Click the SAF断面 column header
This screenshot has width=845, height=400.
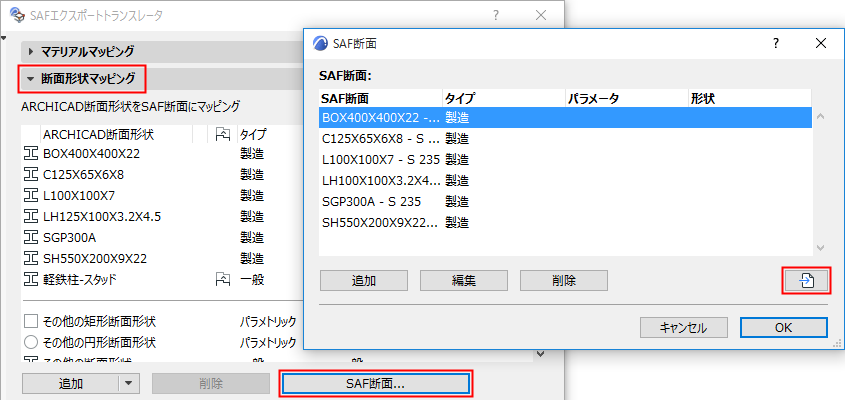[x=380, y=99]
